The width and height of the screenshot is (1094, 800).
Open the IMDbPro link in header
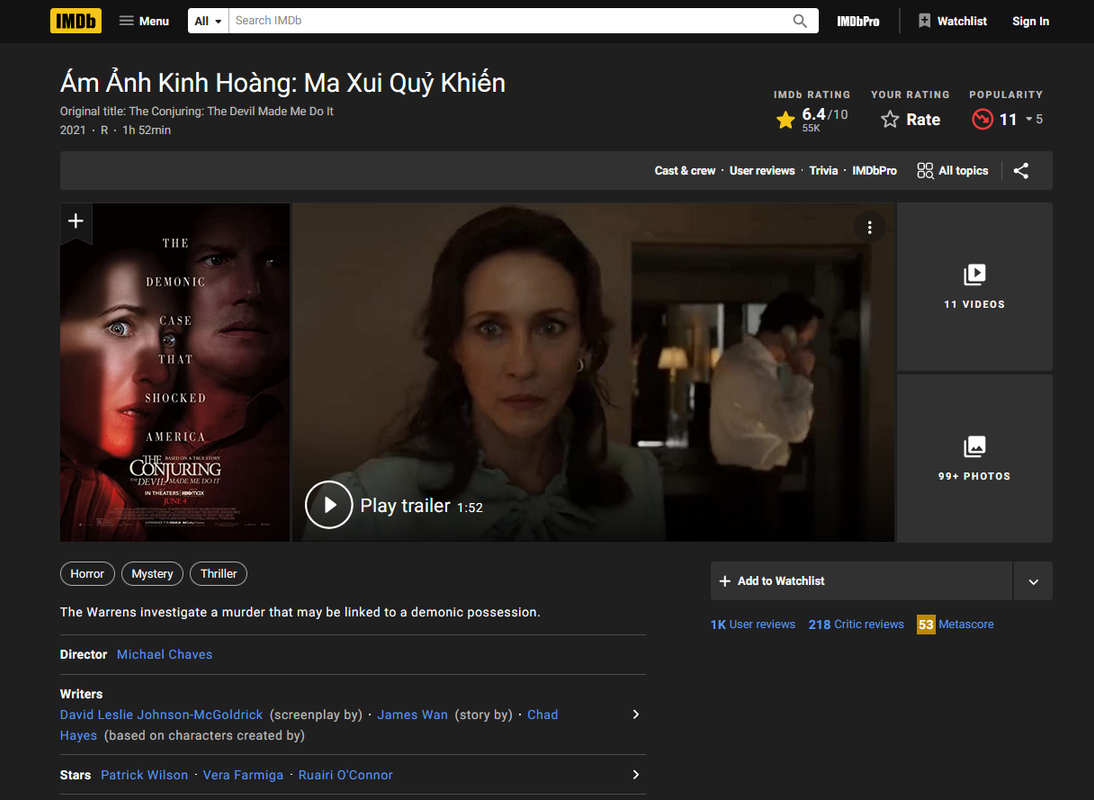pos(858,22)
